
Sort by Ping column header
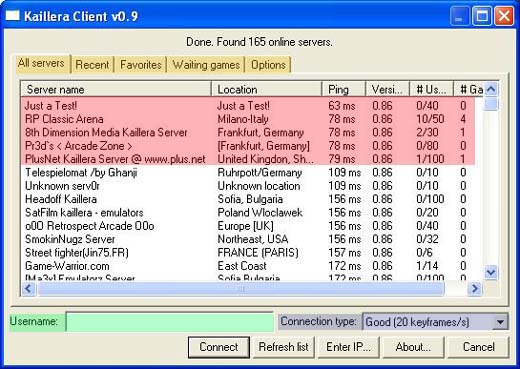click(x=344, y=89)
